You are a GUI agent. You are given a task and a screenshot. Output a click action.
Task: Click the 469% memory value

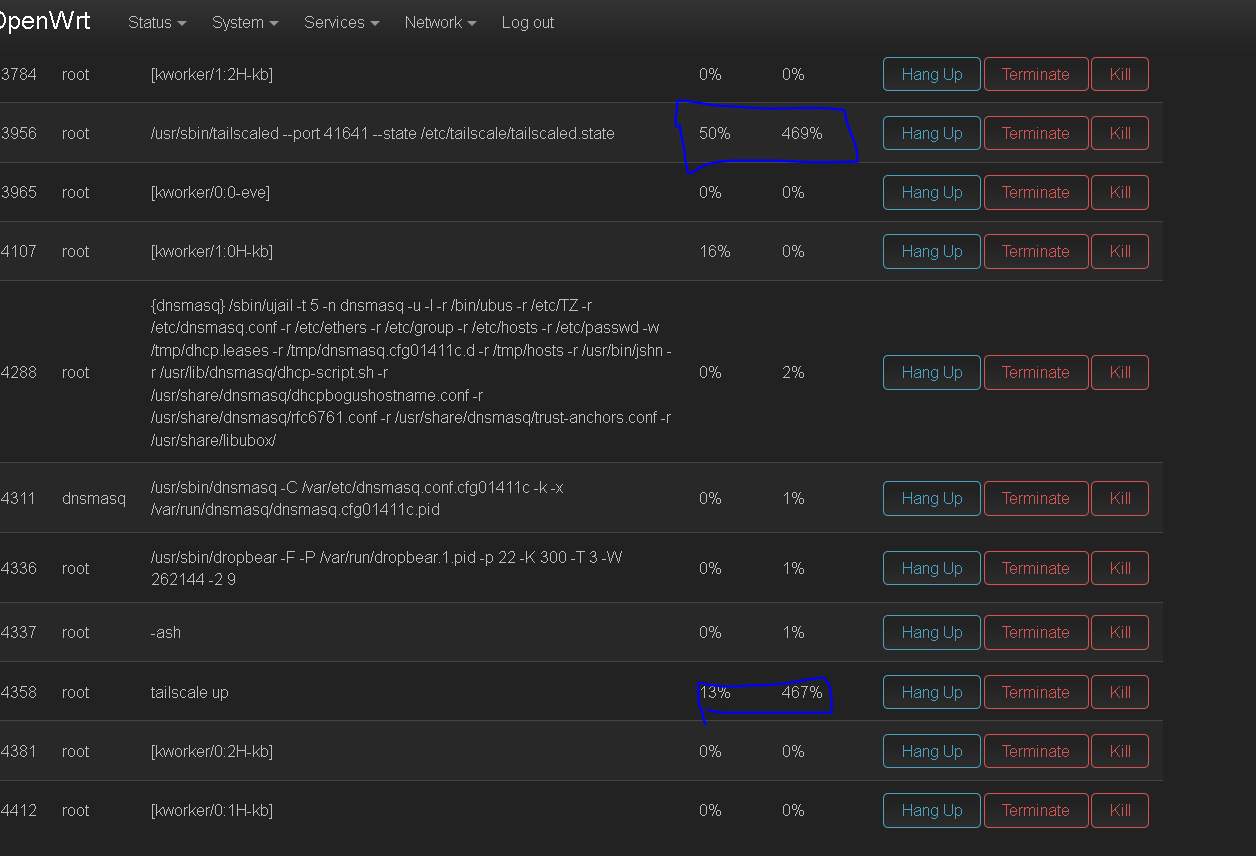pos(802,133)
